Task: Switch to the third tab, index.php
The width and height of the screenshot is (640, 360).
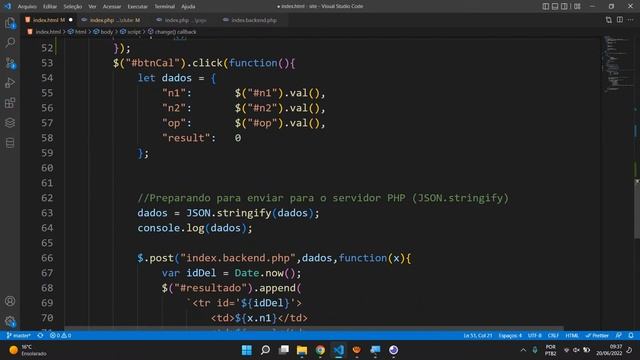Action: 185,20
